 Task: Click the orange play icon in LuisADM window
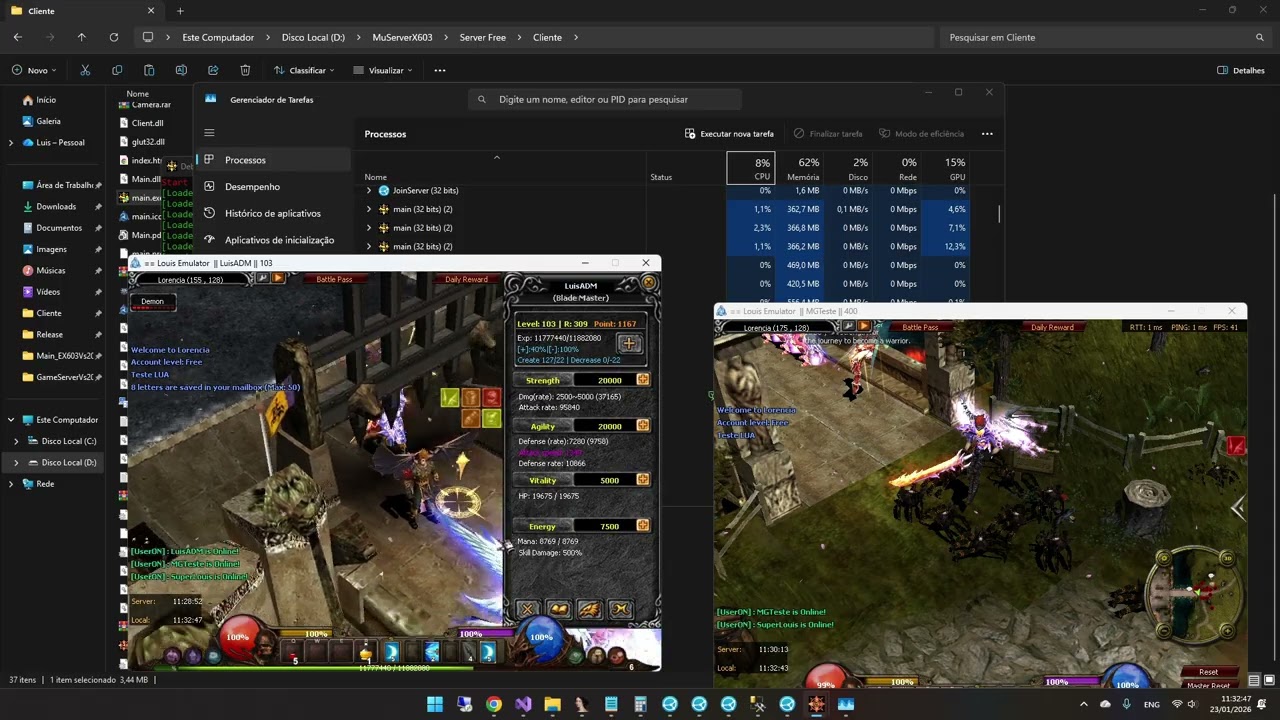point(278,279)
